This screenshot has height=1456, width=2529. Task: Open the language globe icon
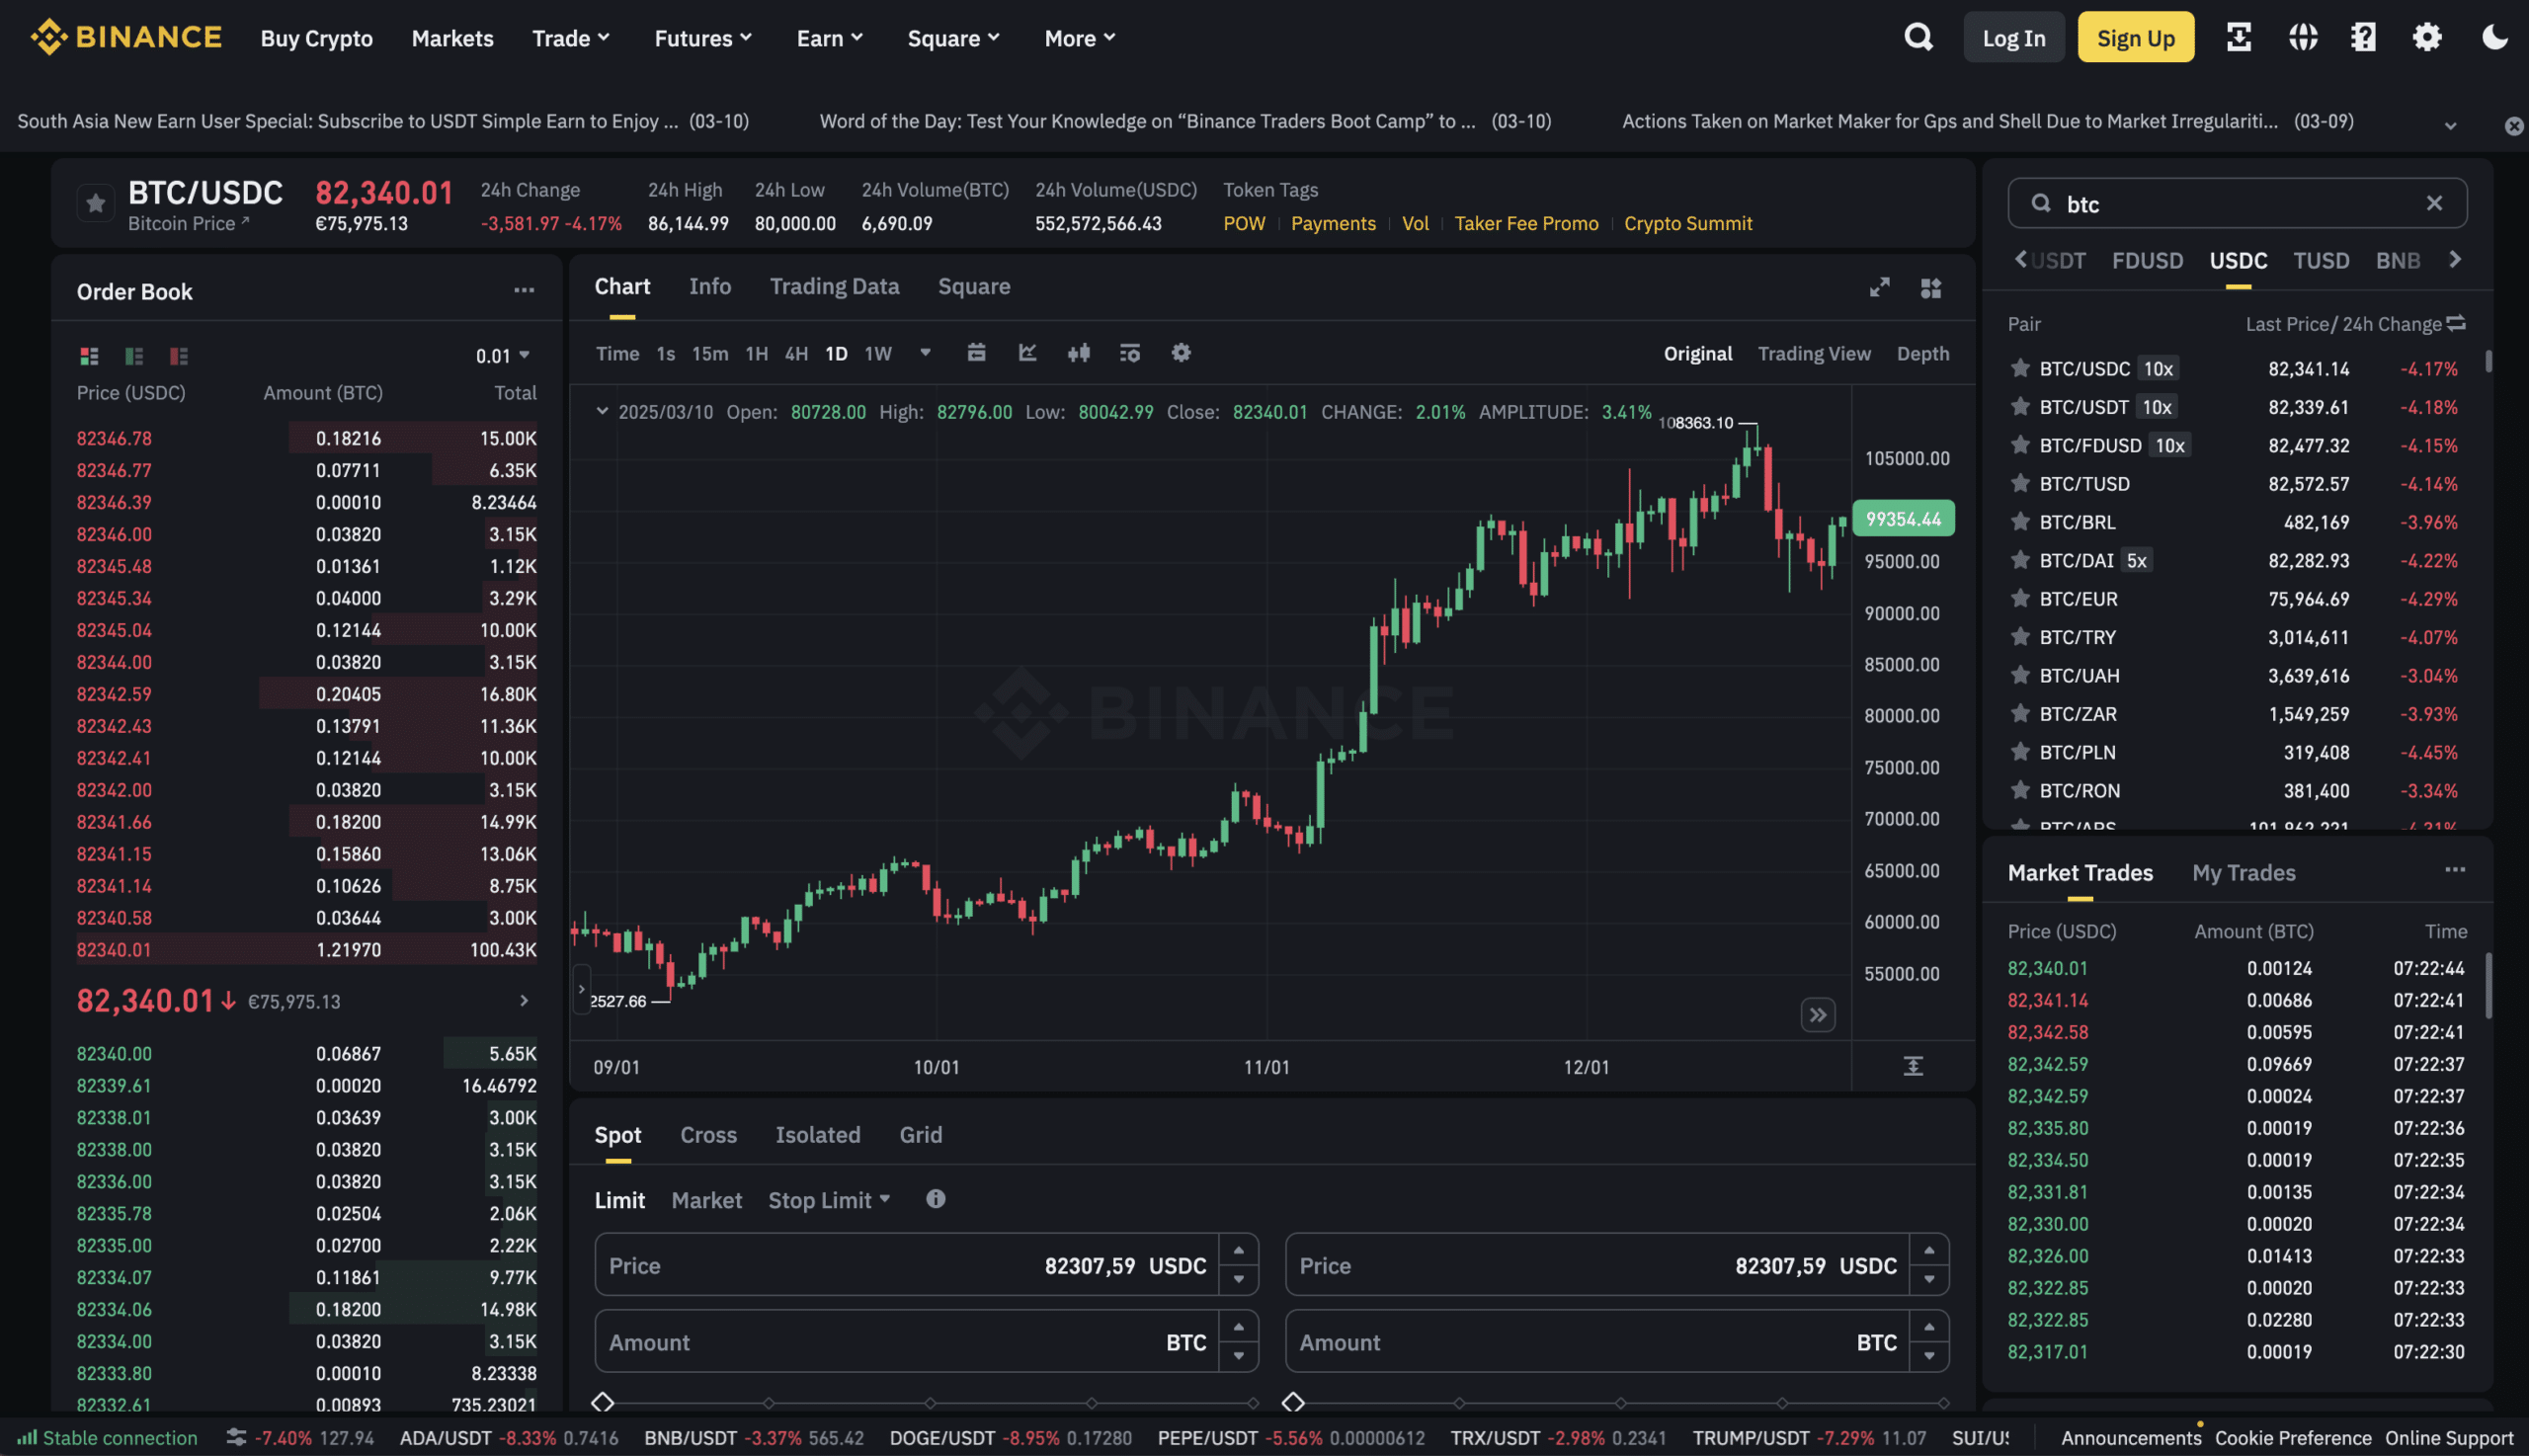pyautogui.click(x=2302, y=38)
